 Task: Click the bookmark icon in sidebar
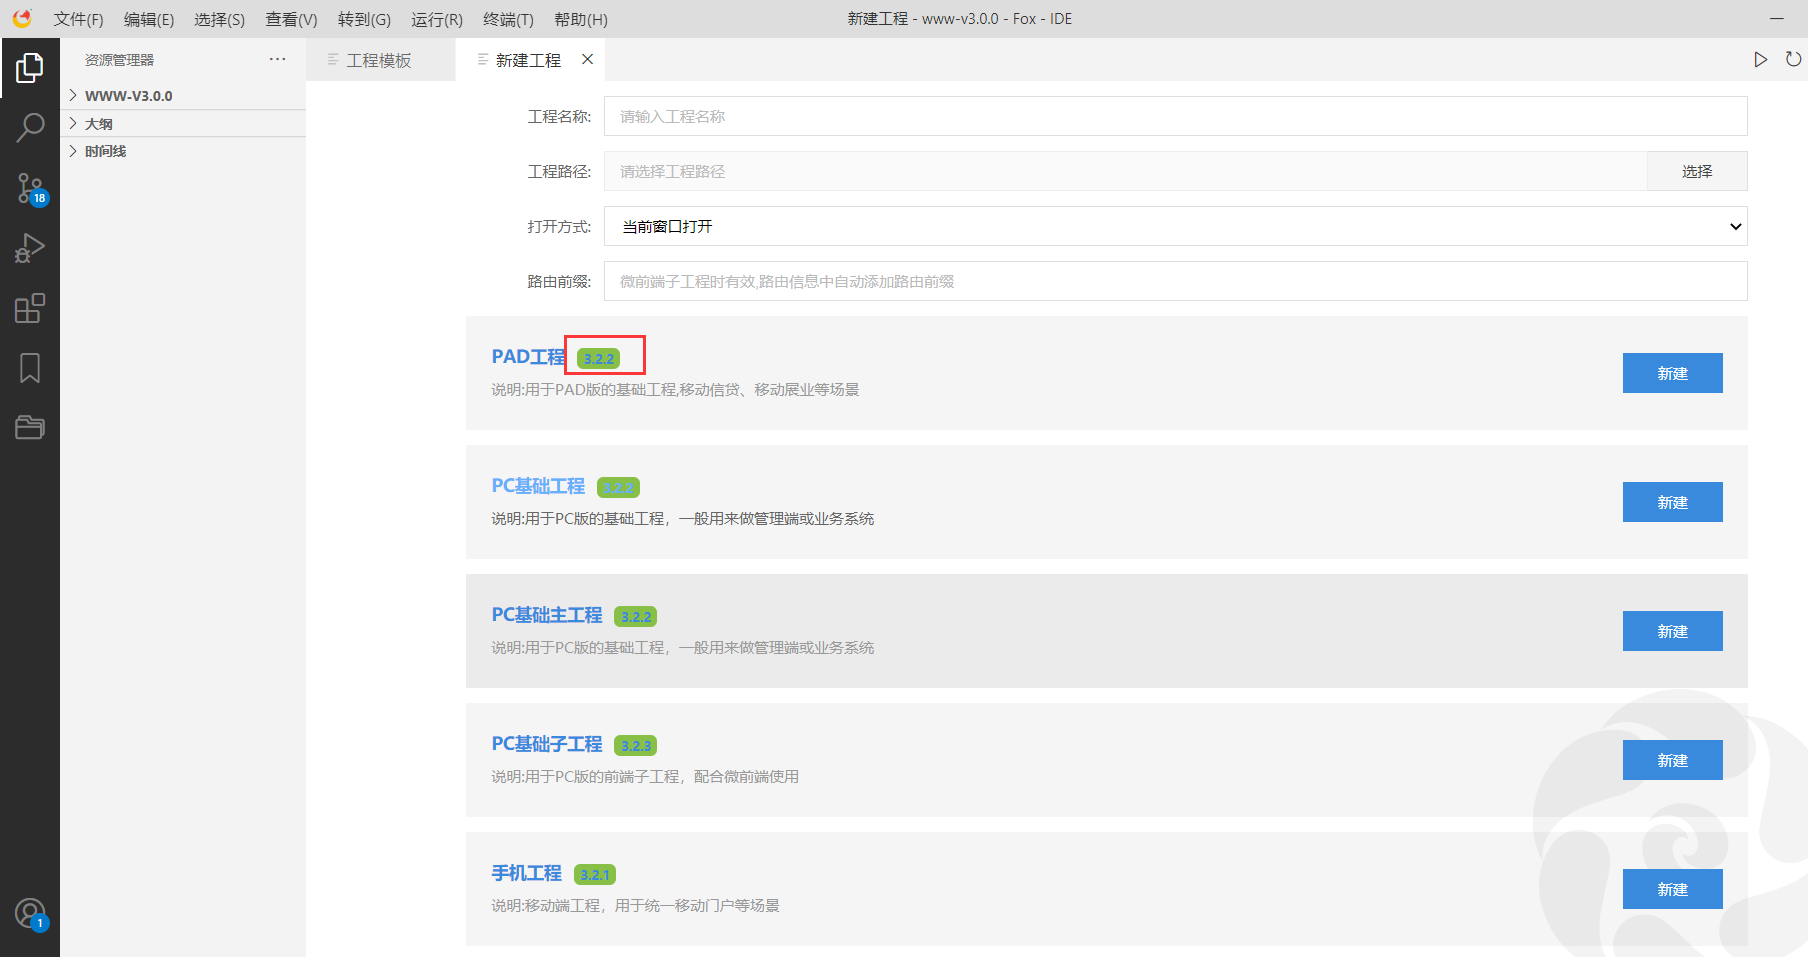pos(30,368)
